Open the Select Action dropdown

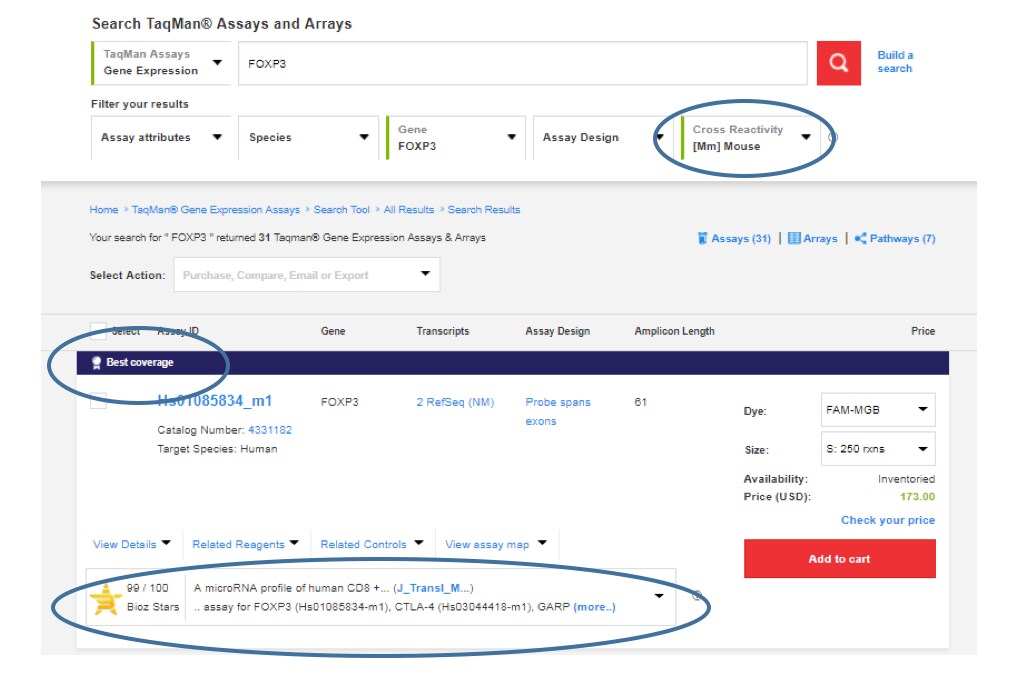click(x=306, y=275)
